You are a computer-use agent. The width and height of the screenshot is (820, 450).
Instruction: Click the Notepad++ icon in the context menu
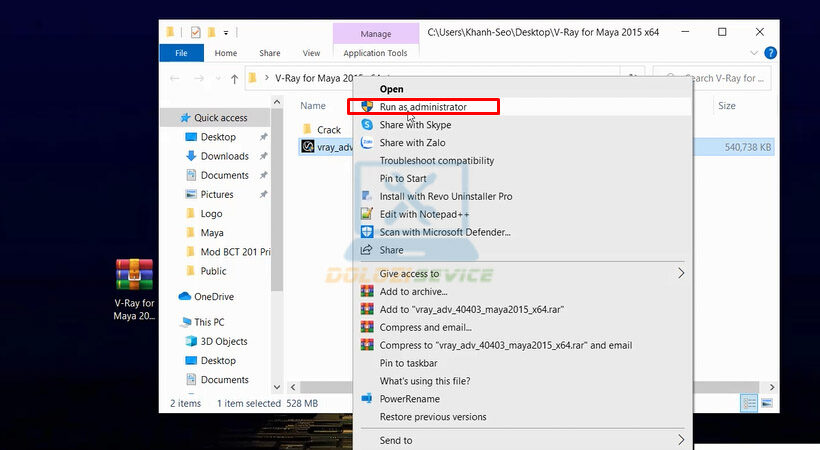click(367, 214)
